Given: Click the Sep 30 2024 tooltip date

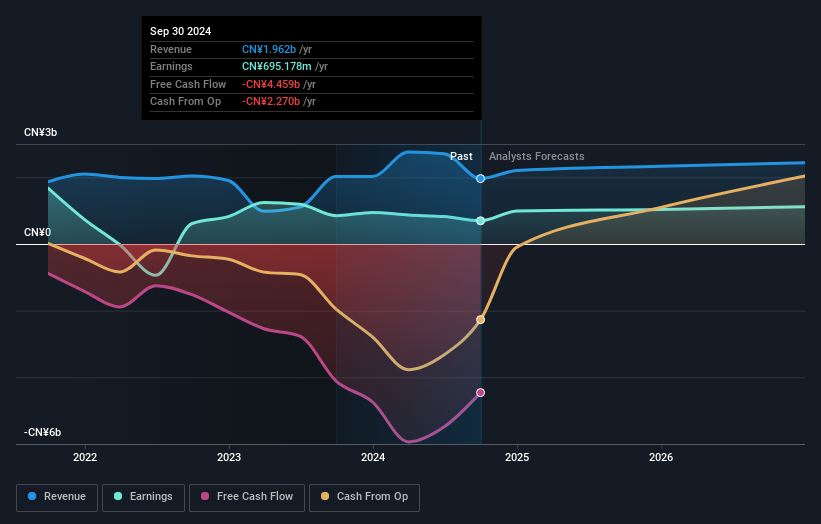Looking at the screenshot, I should pyautogui.click(x=181, y=31).
